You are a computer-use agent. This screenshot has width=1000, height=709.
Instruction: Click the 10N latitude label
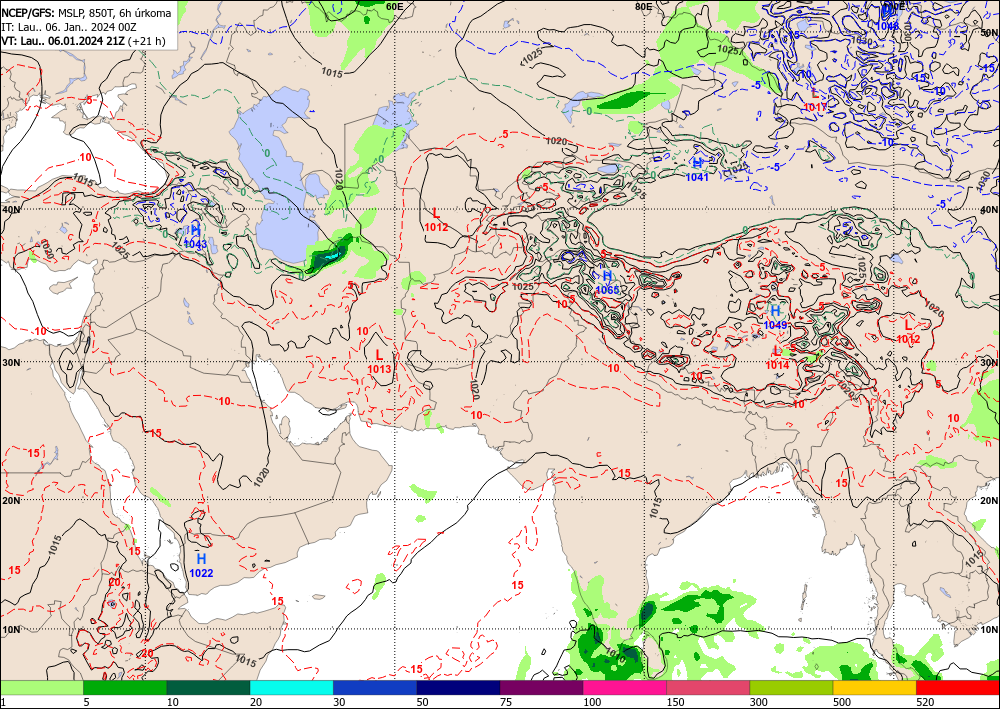pyautogui.click(x=10, y=630)
